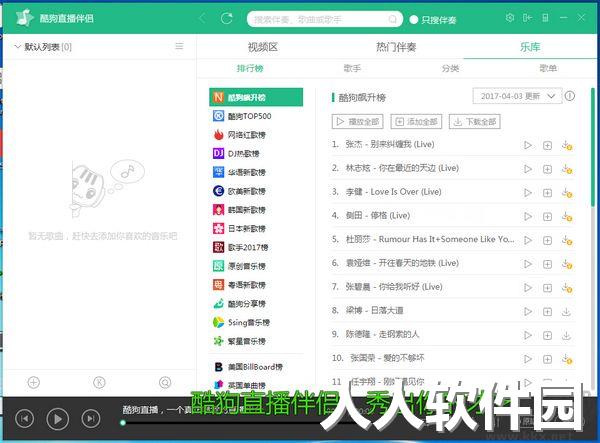Download song 6 开往春天的地铁
The height and width of the screenshot is (443, 600).
567,264
